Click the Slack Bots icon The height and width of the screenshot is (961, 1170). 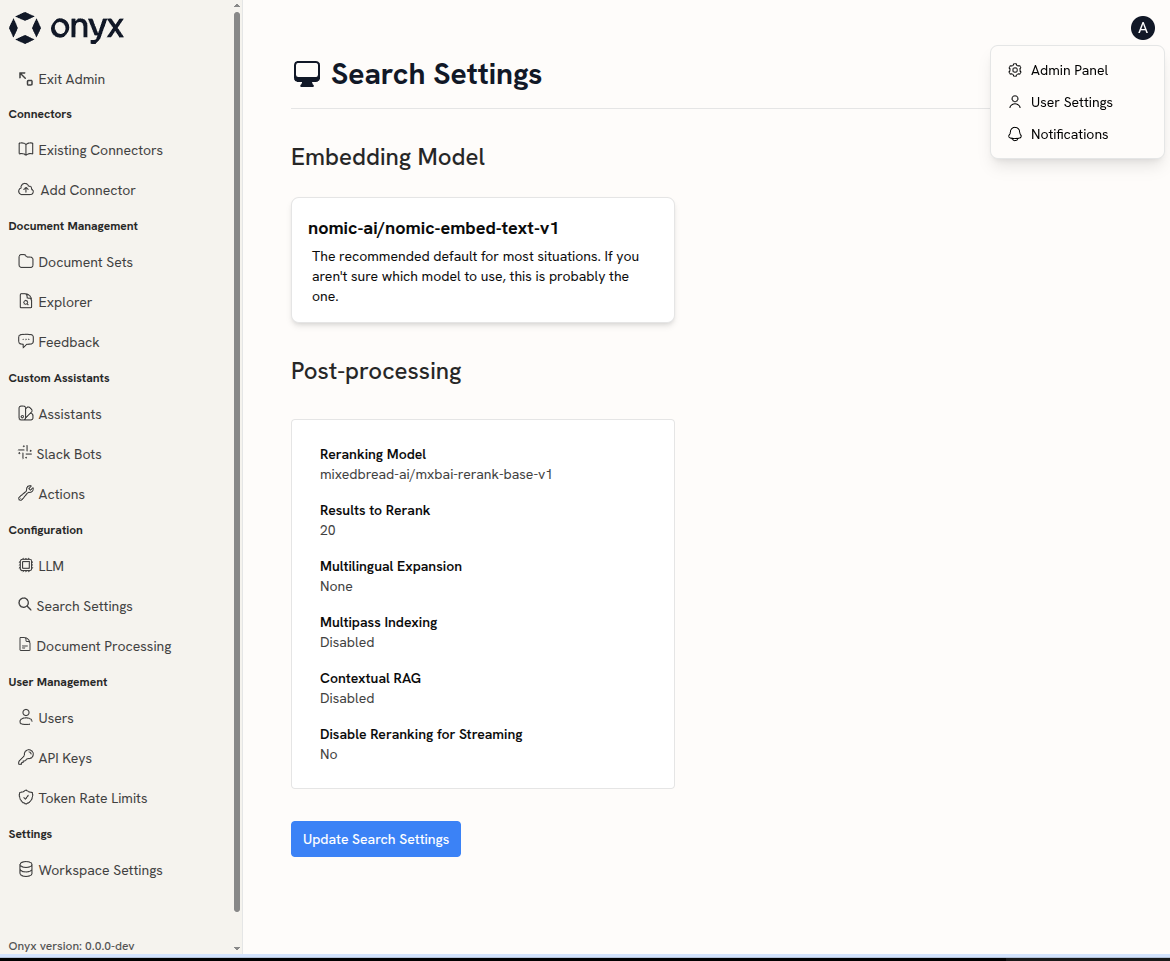point(25,453)
